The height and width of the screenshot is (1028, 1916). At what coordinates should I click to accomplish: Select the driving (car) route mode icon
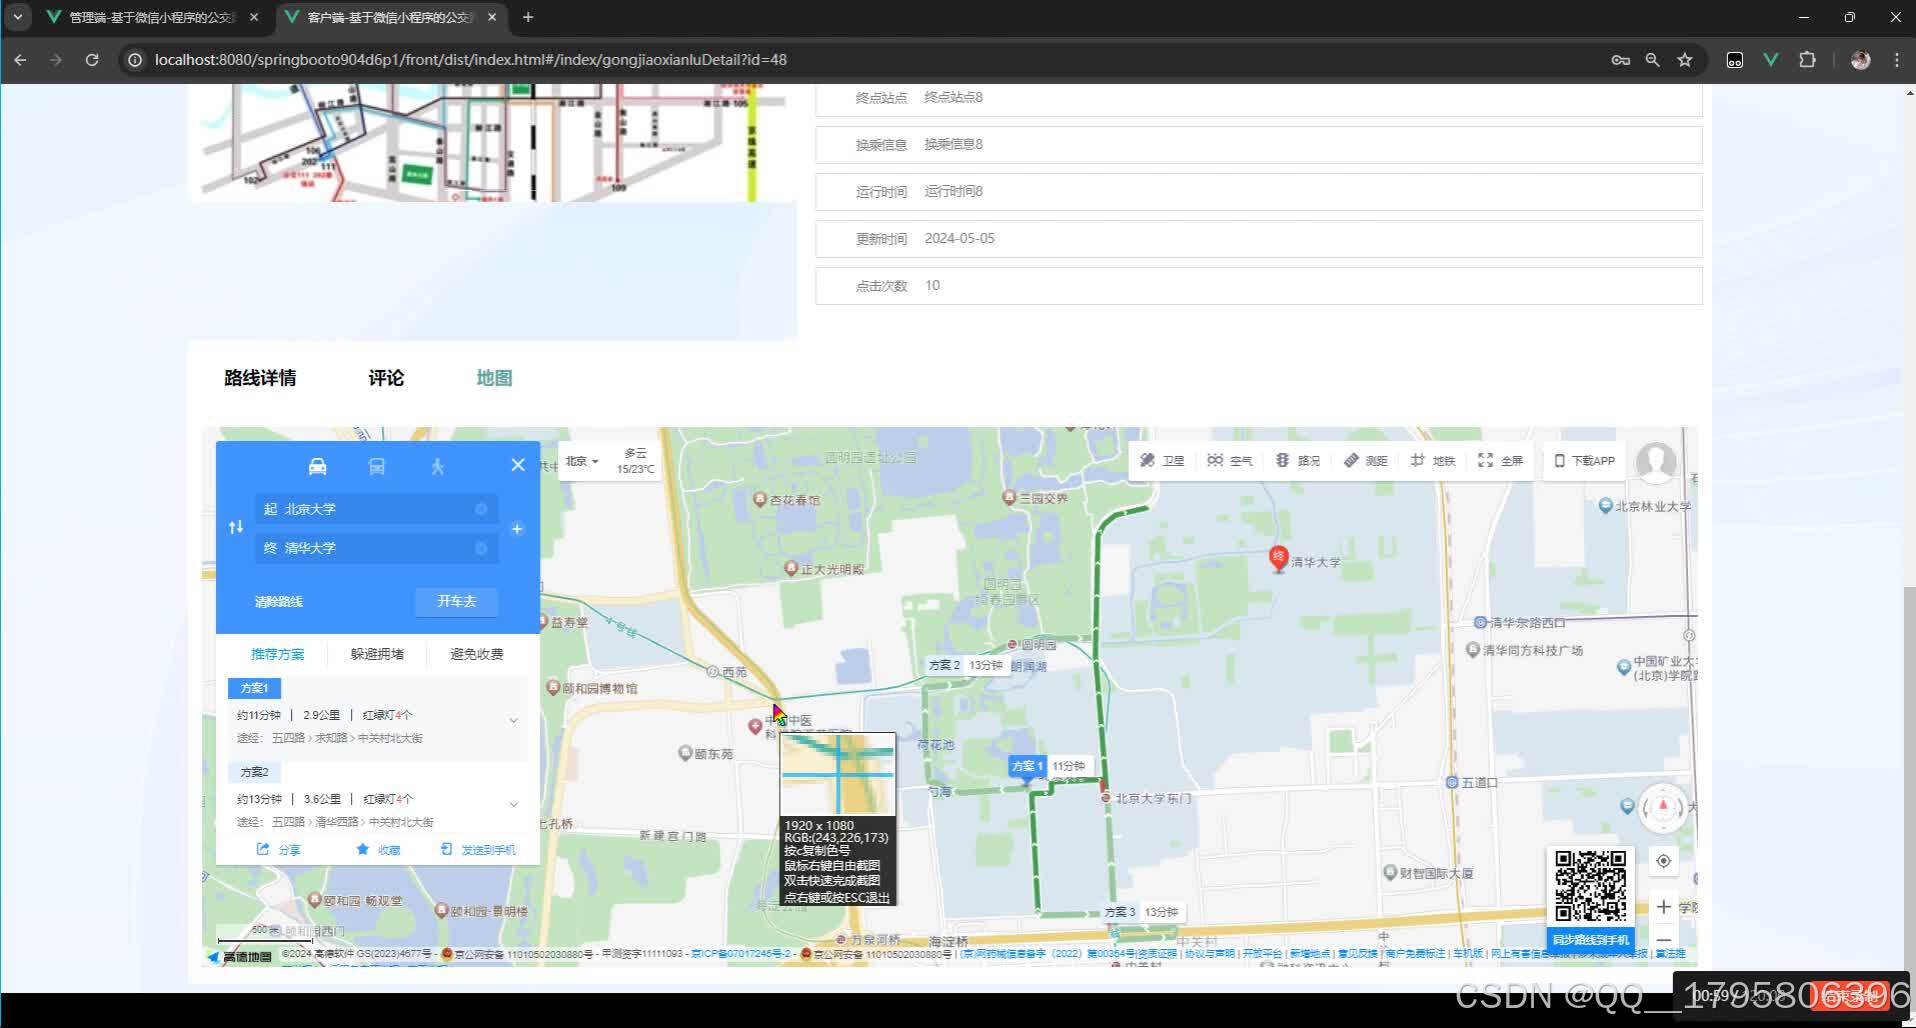[317, 466]
